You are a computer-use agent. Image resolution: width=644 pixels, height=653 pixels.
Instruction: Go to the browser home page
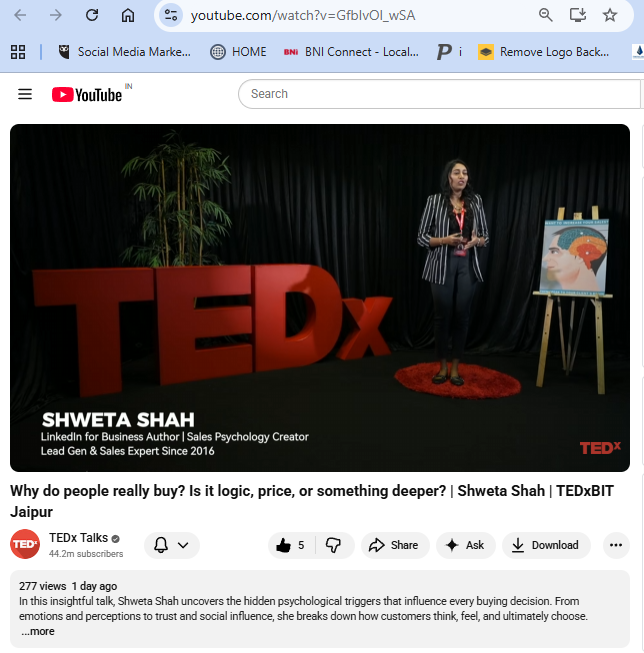128,15
